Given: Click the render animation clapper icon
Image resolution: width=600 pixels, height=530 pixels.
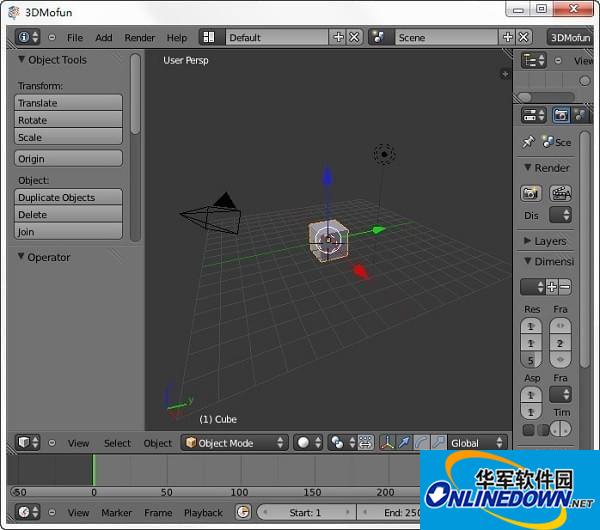Looking at the screenshot, I should click(561, 193).
